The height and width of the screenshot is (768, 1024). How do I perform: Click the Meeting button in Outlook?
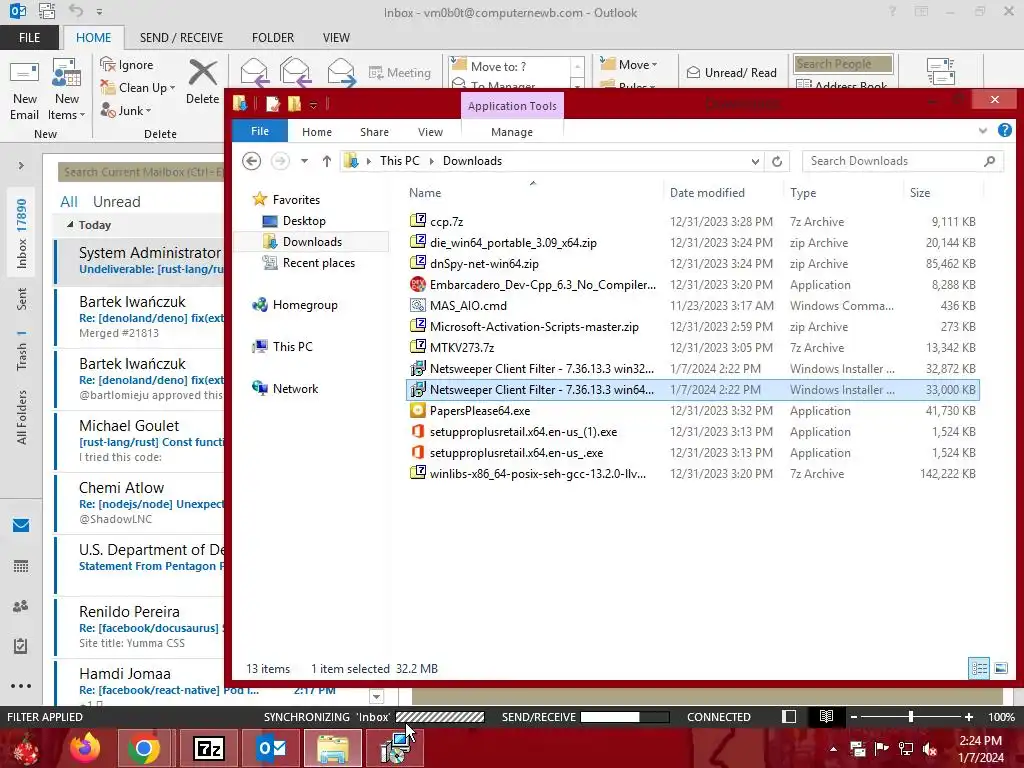tap(400, 72)
